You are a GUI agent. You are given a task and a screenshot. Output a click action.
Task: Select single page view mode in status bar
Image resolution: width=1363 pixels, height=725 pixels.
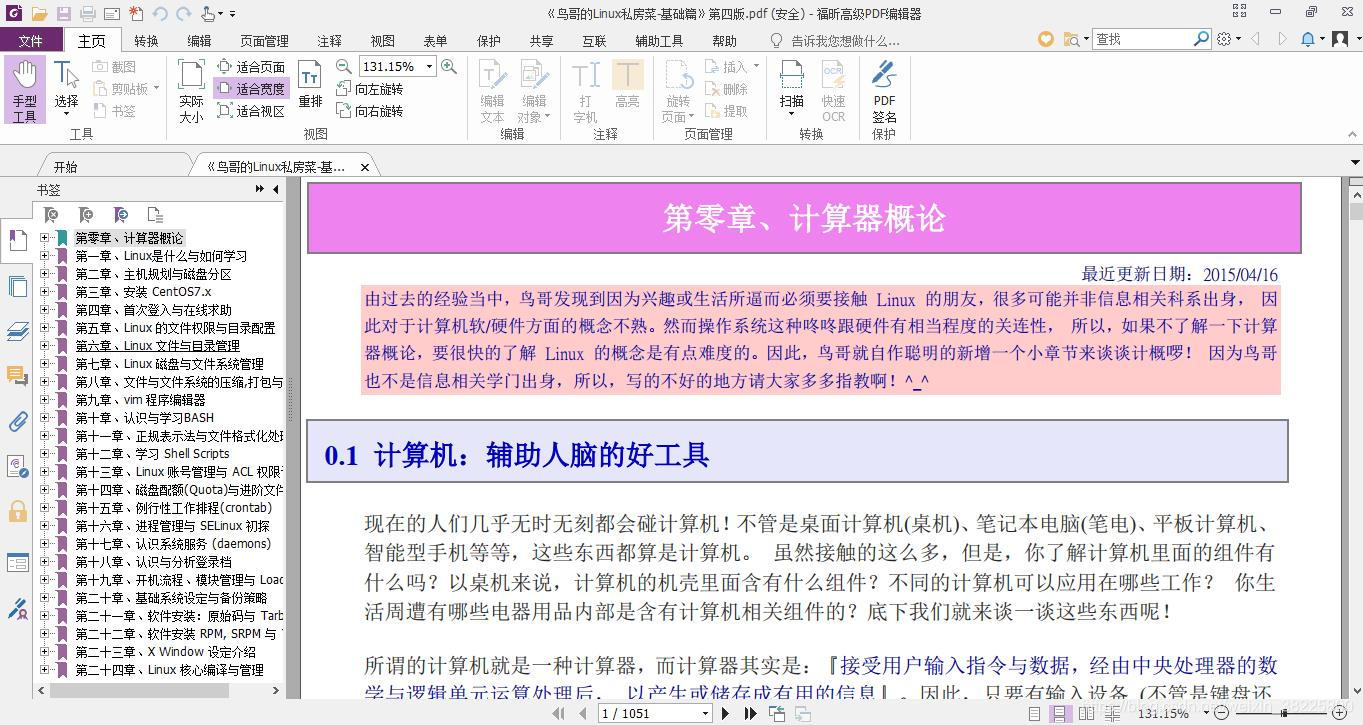(x=1035, y=713)
